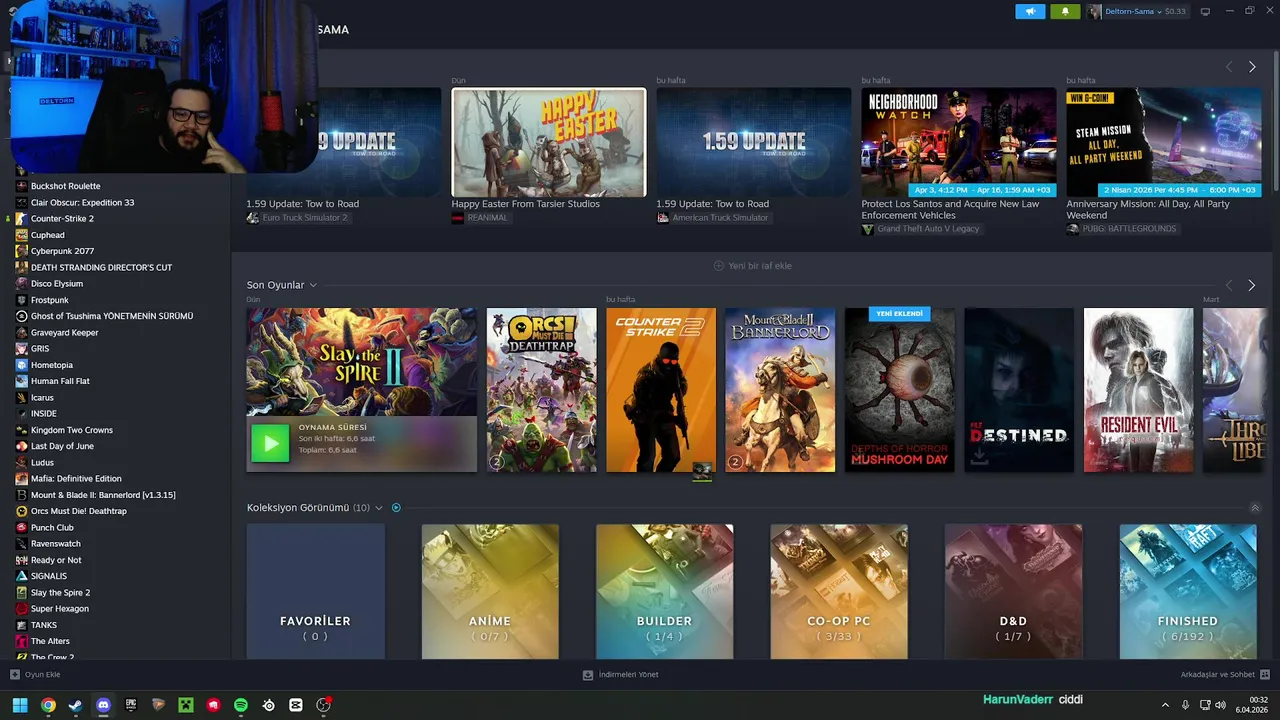This screenshot has width=1280, height=720.
Task: Click Oyun Ekle to add a game
Action: coord(35,674)
